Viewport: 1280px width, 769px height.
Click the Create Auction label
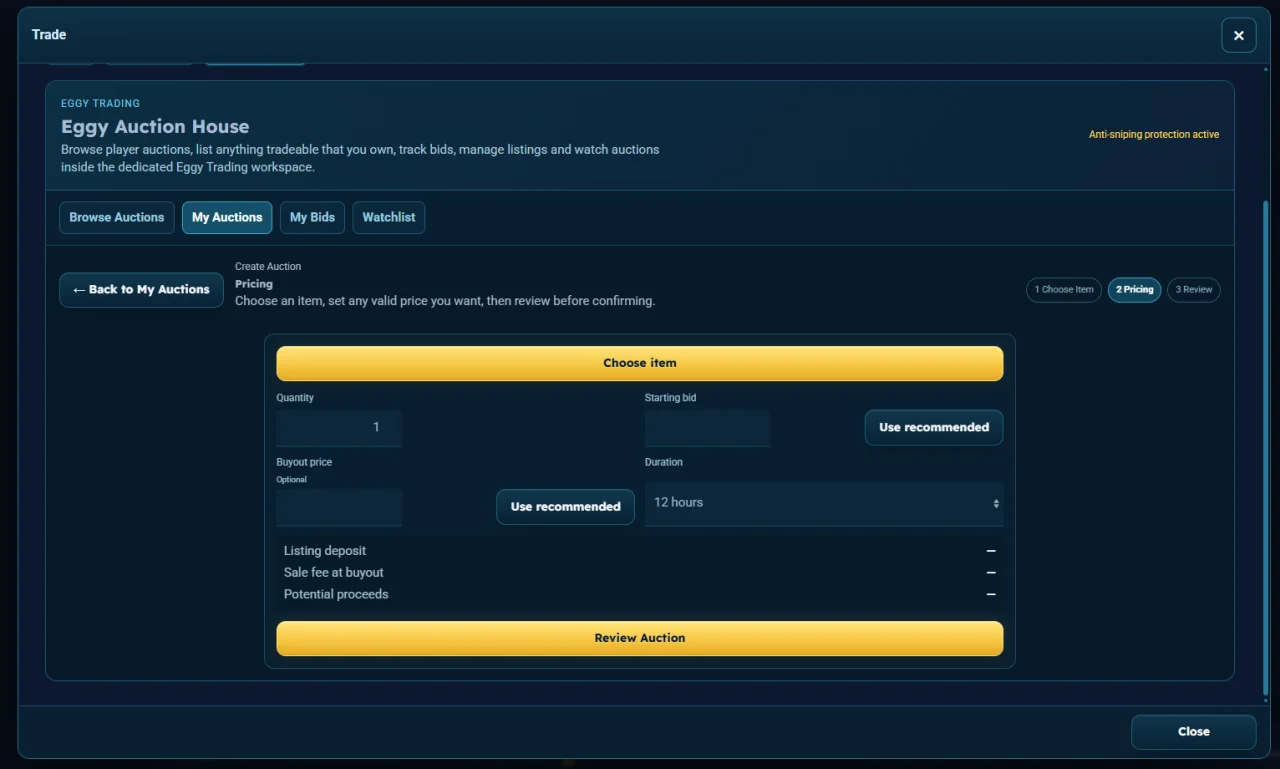268,267
